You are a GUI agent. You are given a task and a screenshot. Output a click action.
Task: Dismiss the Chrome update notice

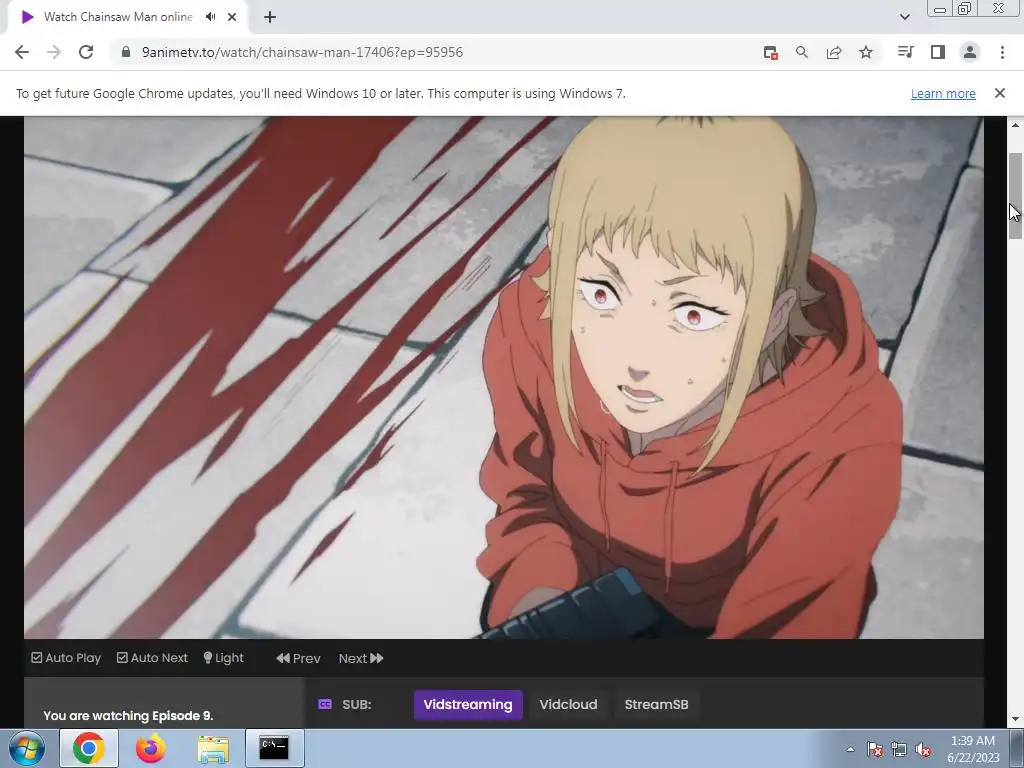1000,93
